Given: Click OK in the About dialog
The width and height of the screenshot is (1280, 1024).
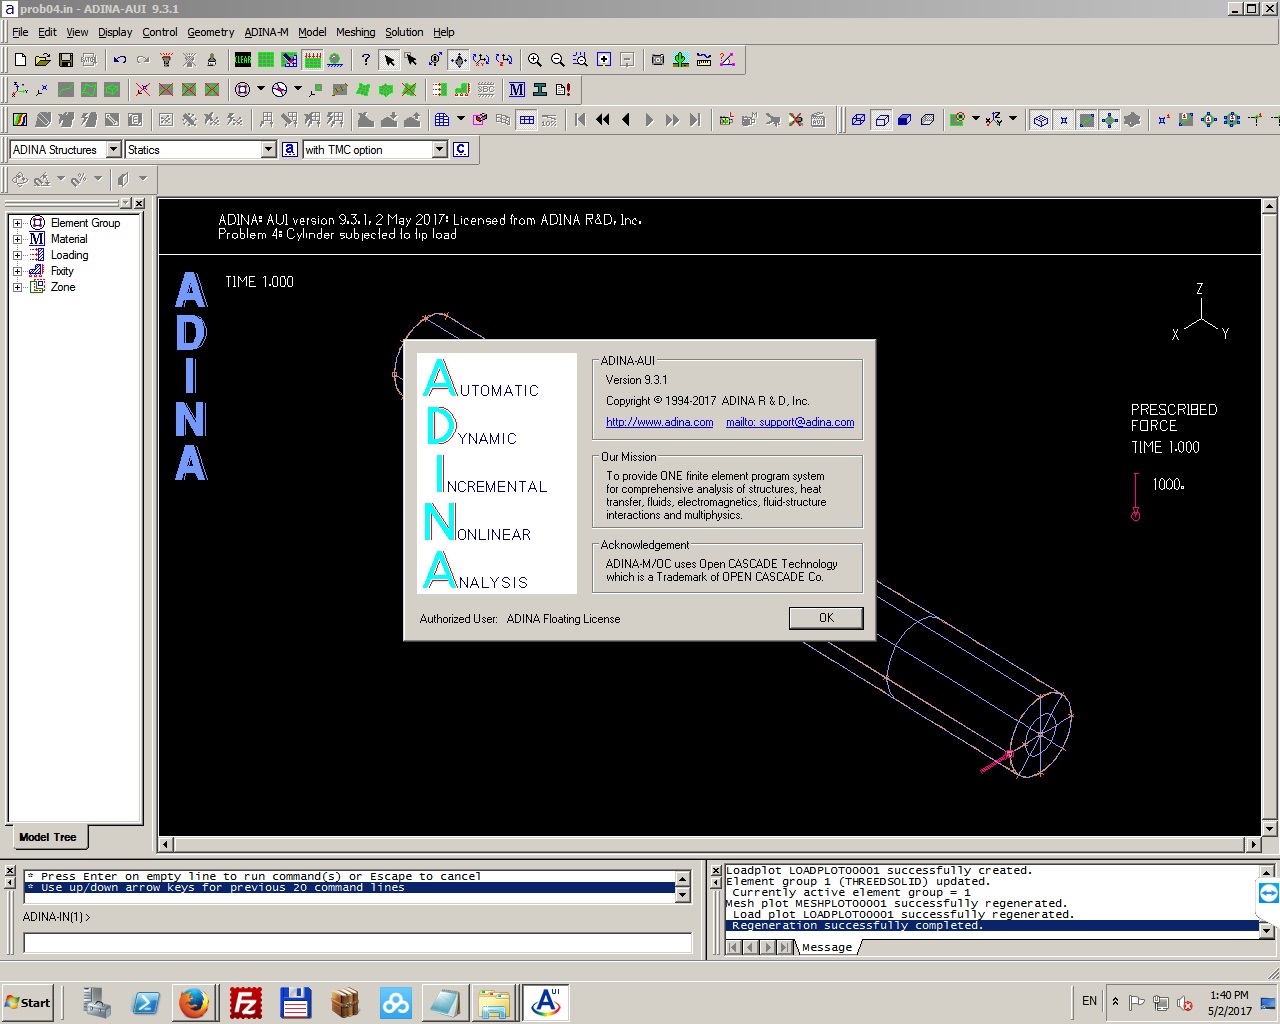Looking at the screenshot, I should 826,618.
